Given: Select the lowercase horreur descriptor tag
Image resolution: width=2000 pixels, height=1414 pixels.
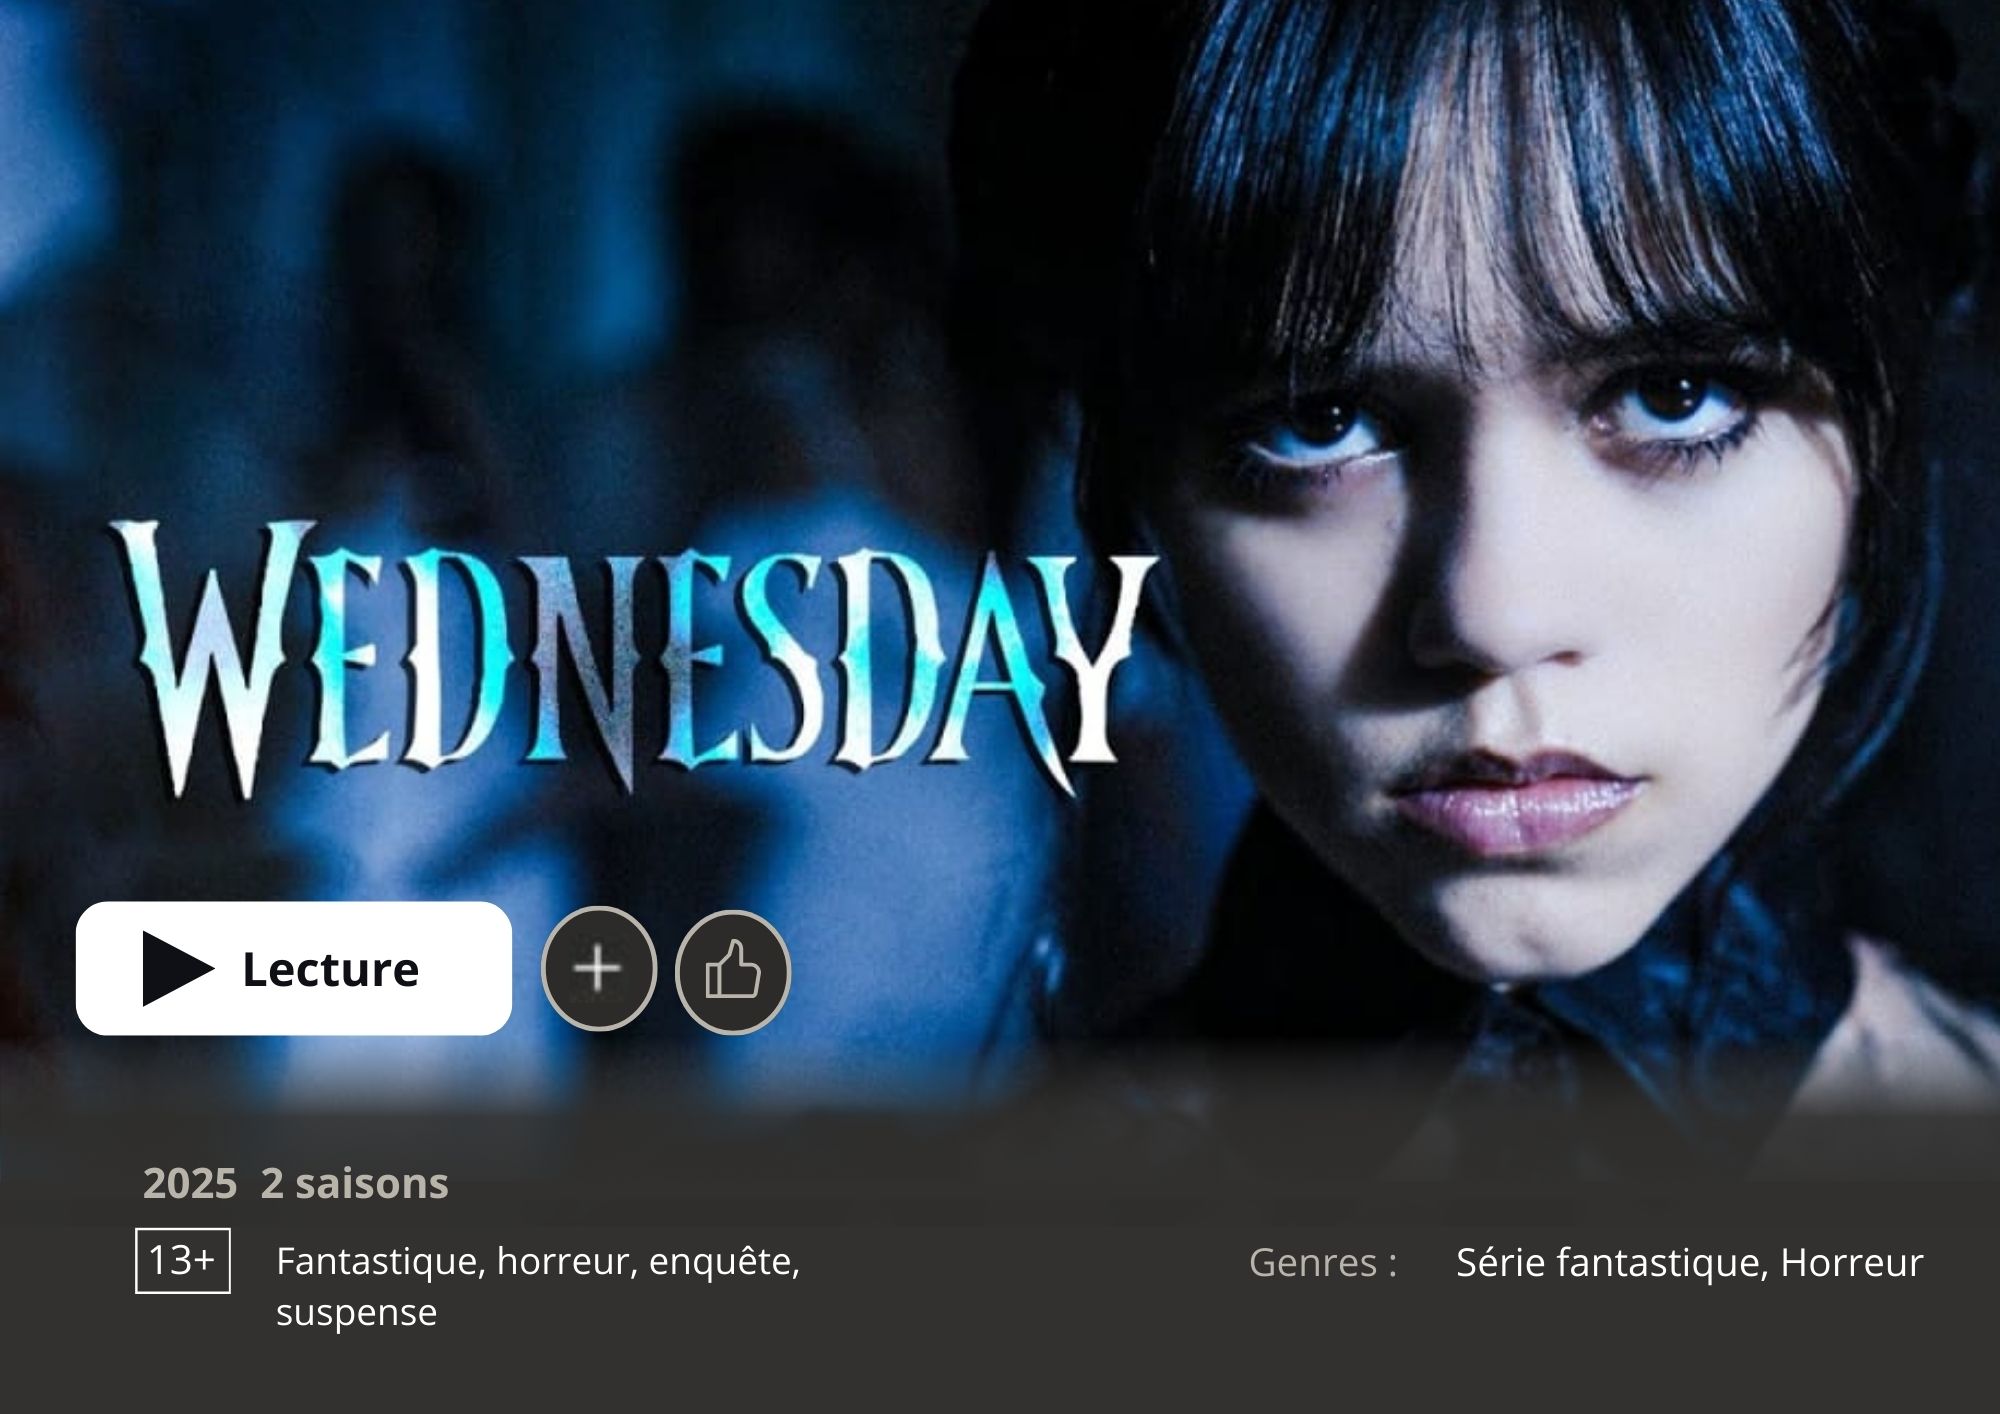Looking at the screenshot, I should pos(567,1262).
